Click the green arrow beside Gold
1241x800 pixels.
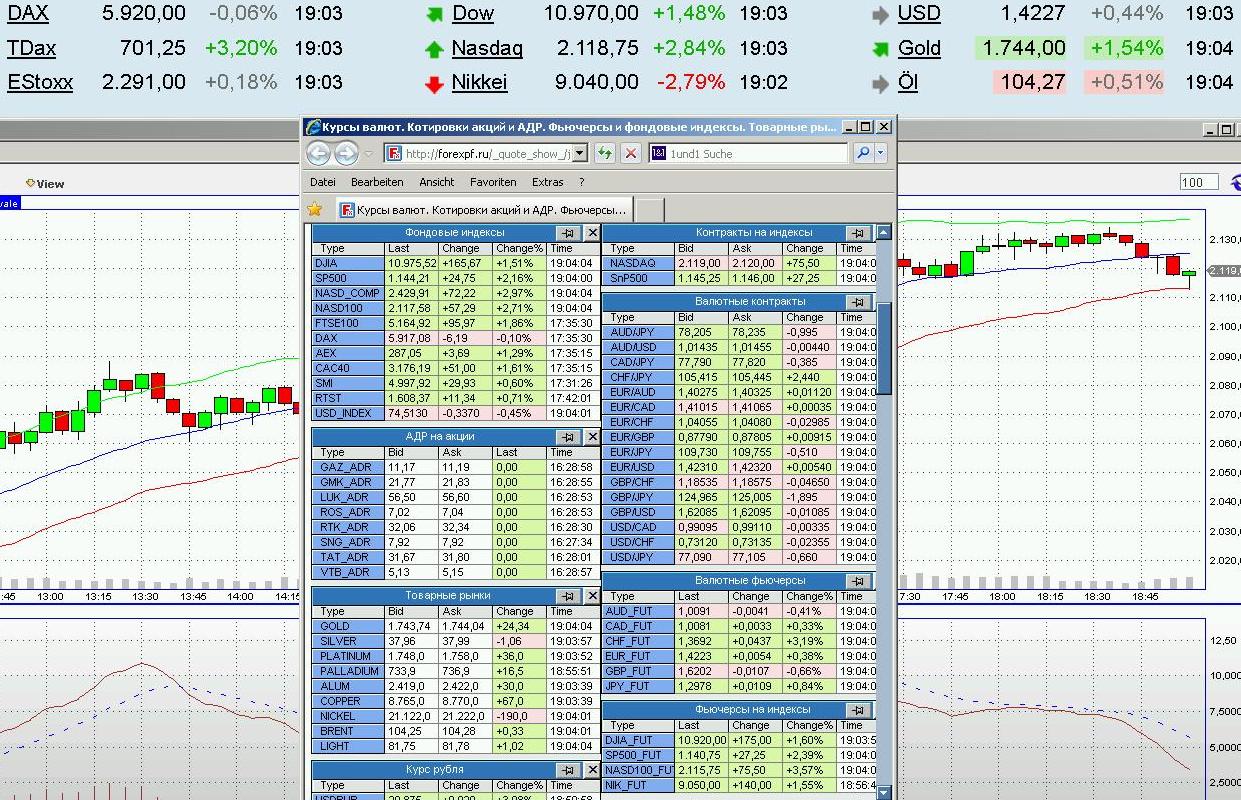[880, 49]
